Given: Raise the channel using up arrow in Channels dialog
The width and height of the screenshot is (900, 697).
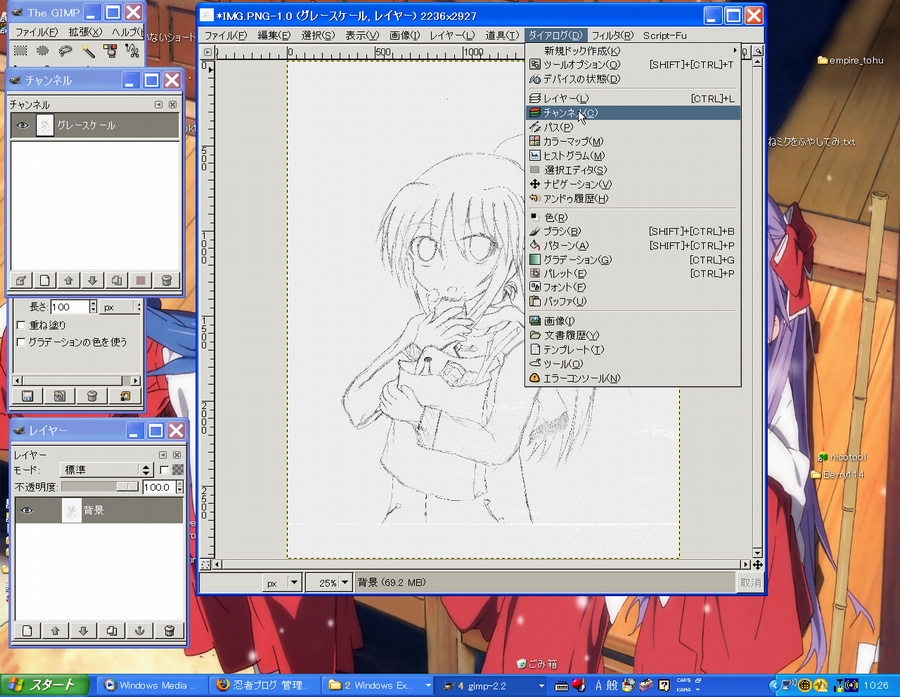Looking at the screenshot, I should 69,280.
